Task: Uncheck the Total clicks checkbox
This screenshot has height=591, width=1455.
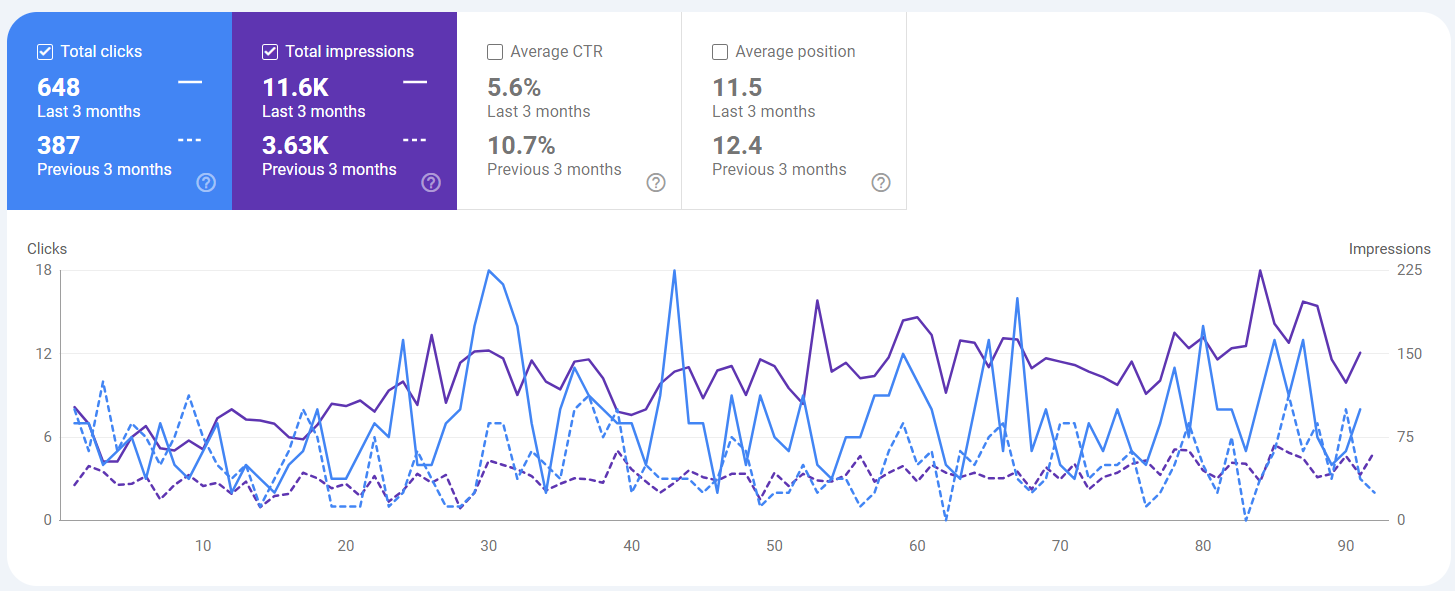Action: [45, 52]
